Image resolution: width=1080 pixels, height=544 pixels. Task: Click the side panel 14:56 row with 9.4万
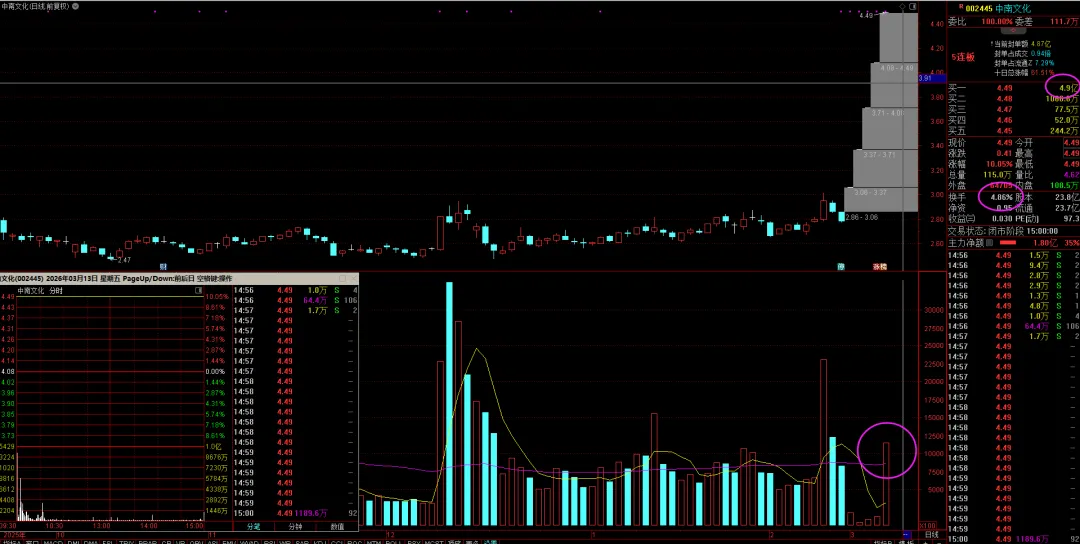(x=1014, y=265)
